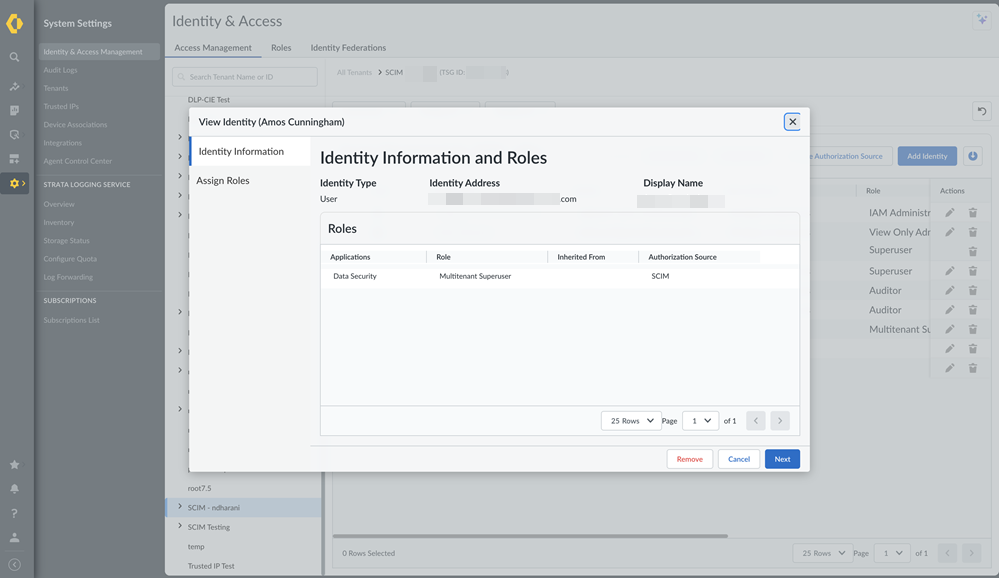Open the Roles tab
Screen dimensions: 1000x578
pyautogui.click(x=281, y=48)
